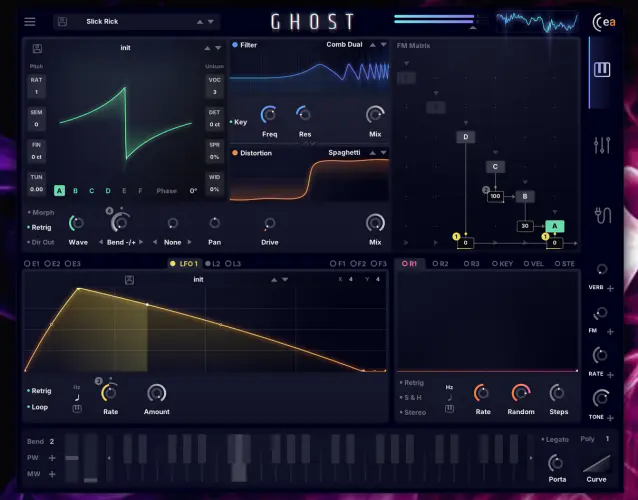
Task: Enable the oscillator Morph option
Action: point(41,212)
